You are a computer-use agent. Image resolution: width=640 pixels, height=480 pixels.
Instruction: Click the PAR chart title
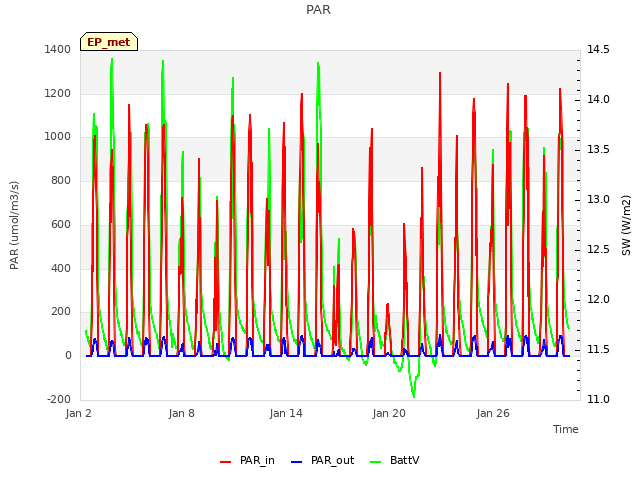coord(318,9)
